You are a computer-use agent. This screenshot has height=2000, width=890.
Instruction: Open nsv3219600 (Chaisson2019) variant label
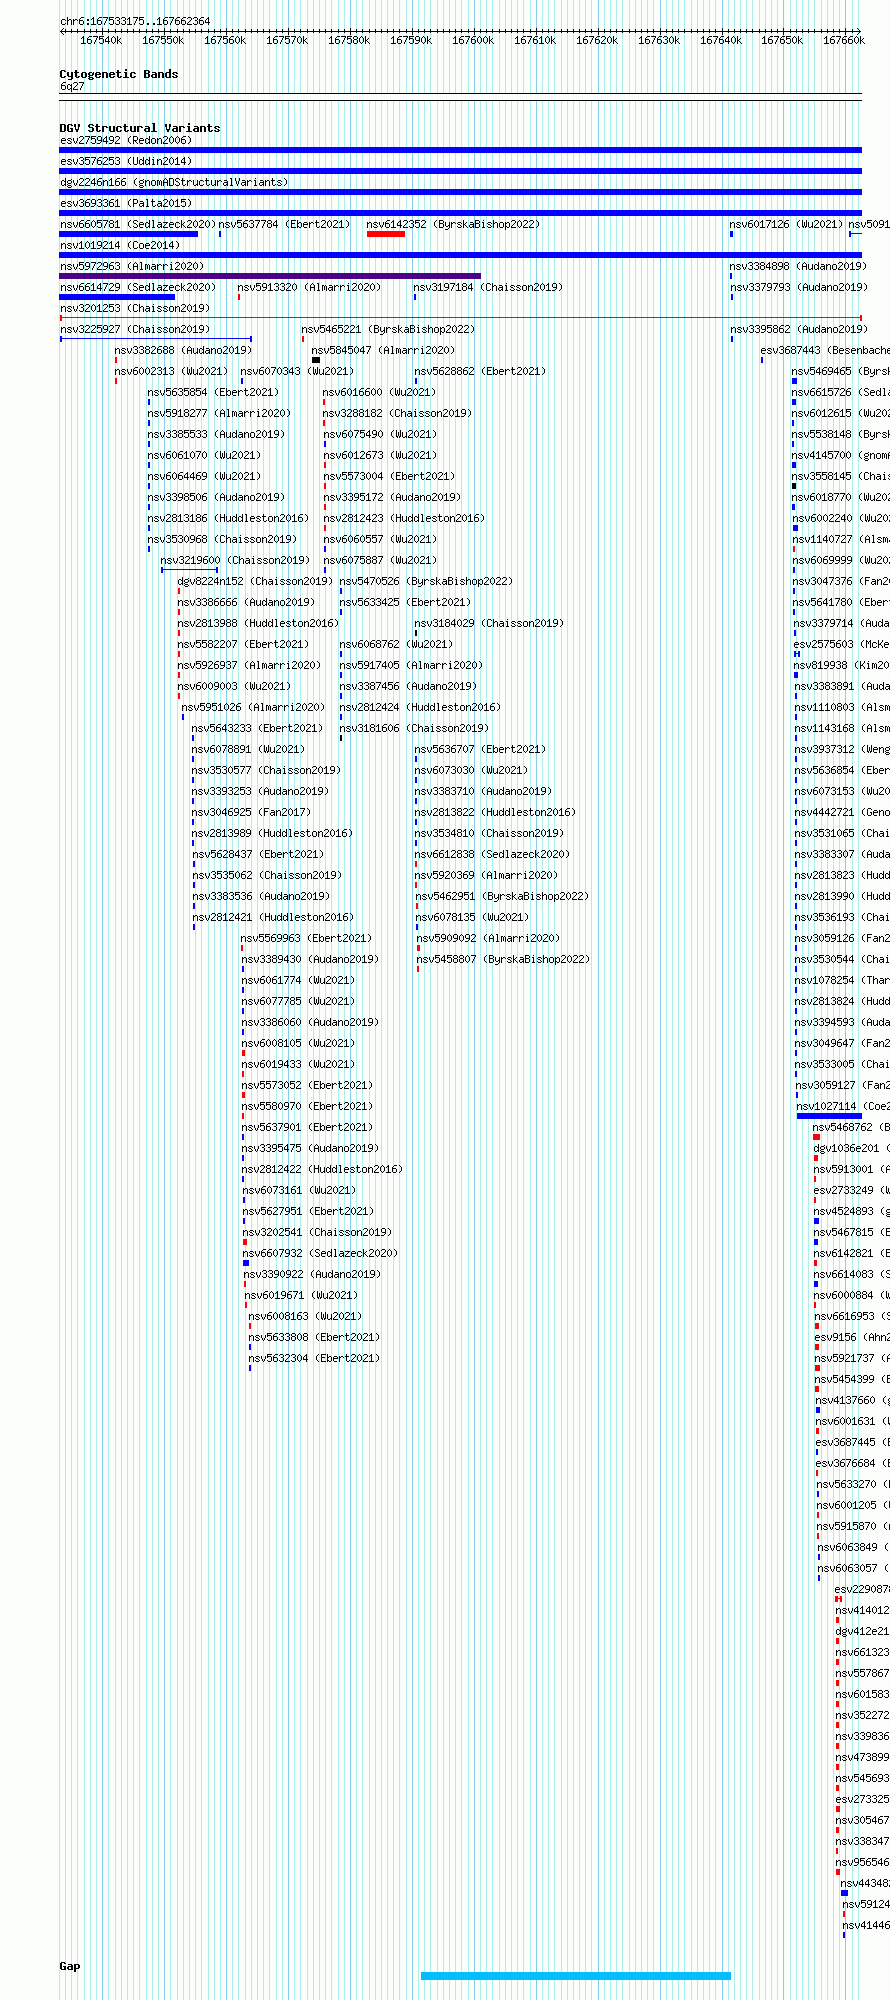point(235,560)
